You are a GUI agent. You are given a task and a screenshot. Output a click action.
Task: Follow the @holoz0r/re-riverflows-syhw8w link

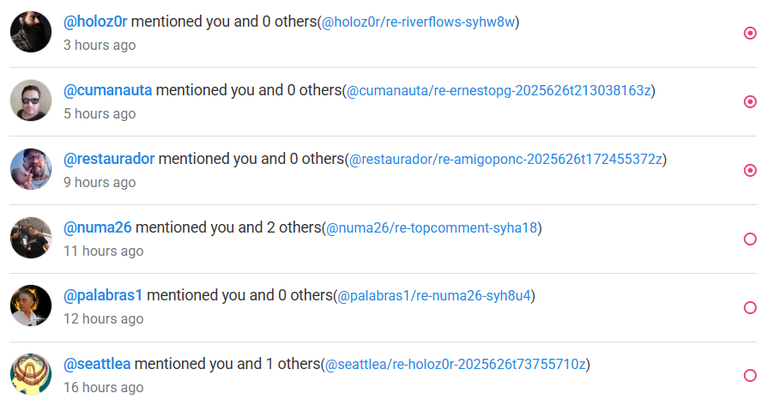[418, 22]
